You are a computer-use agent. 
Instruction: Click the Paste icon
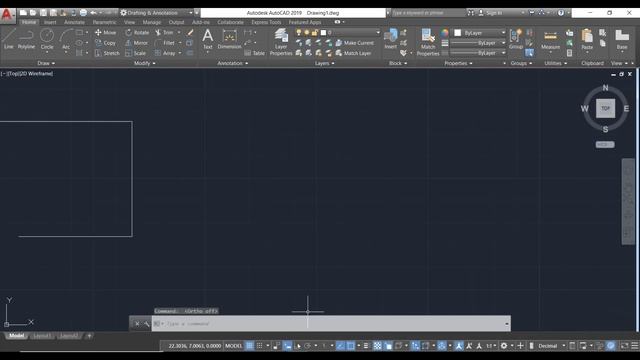[587, 39]
